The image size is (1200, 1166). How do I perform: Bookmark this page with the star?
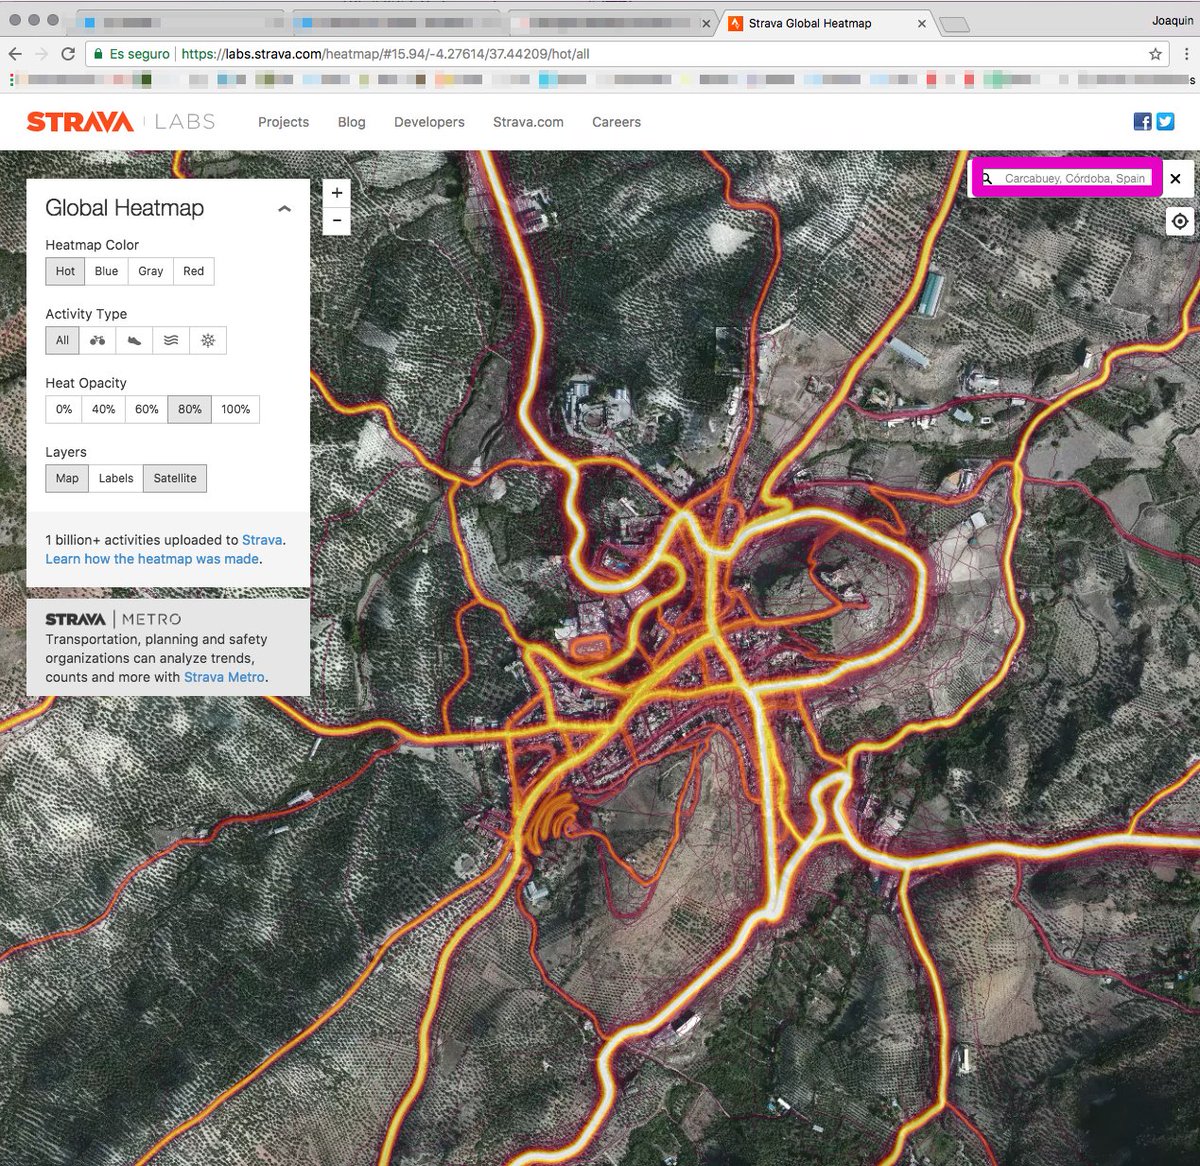(1156, 54)
